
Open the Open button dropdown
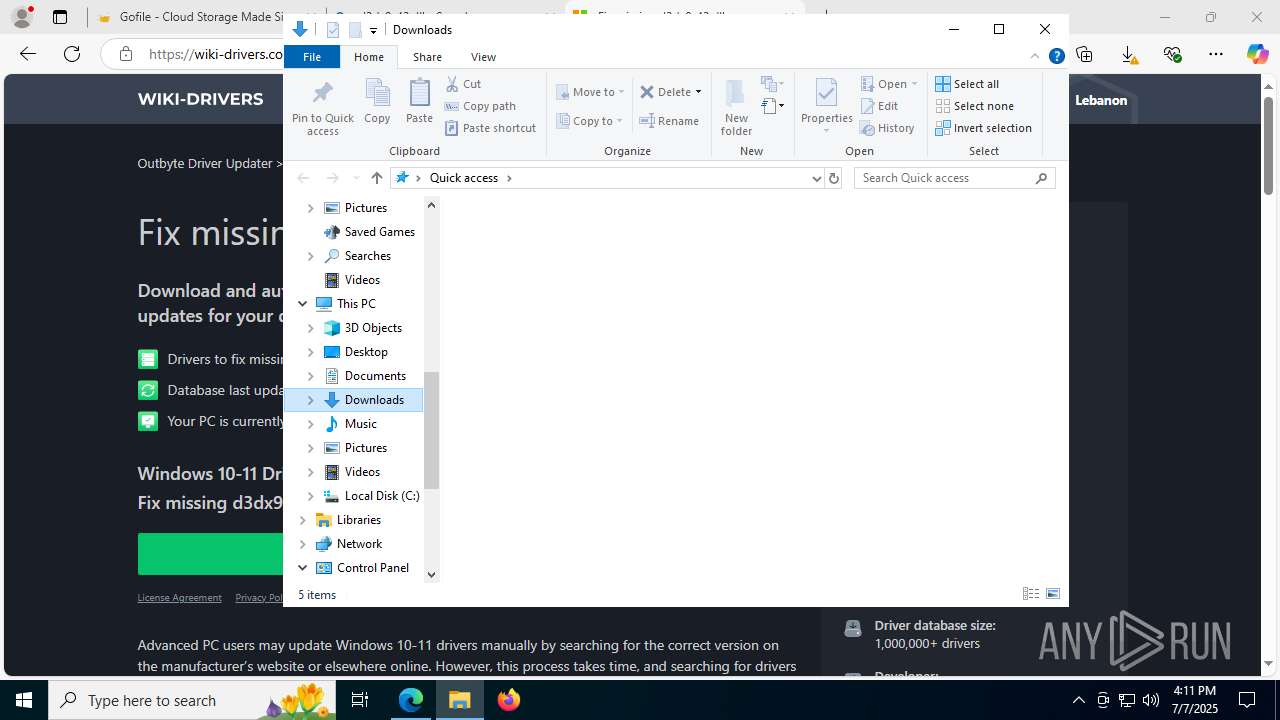click(x=914, y=84)
